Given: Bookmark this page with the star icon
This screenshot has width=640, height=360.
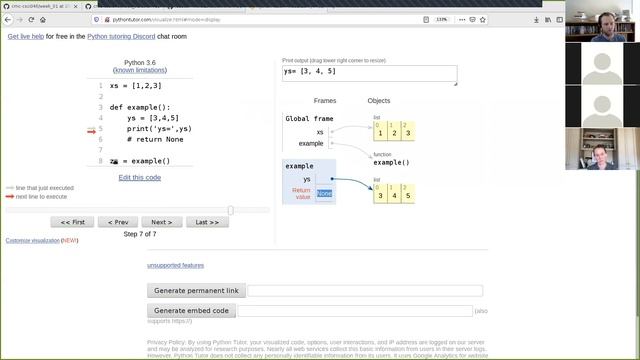Looking at the screenshot, I should click(x=483, y=20).
